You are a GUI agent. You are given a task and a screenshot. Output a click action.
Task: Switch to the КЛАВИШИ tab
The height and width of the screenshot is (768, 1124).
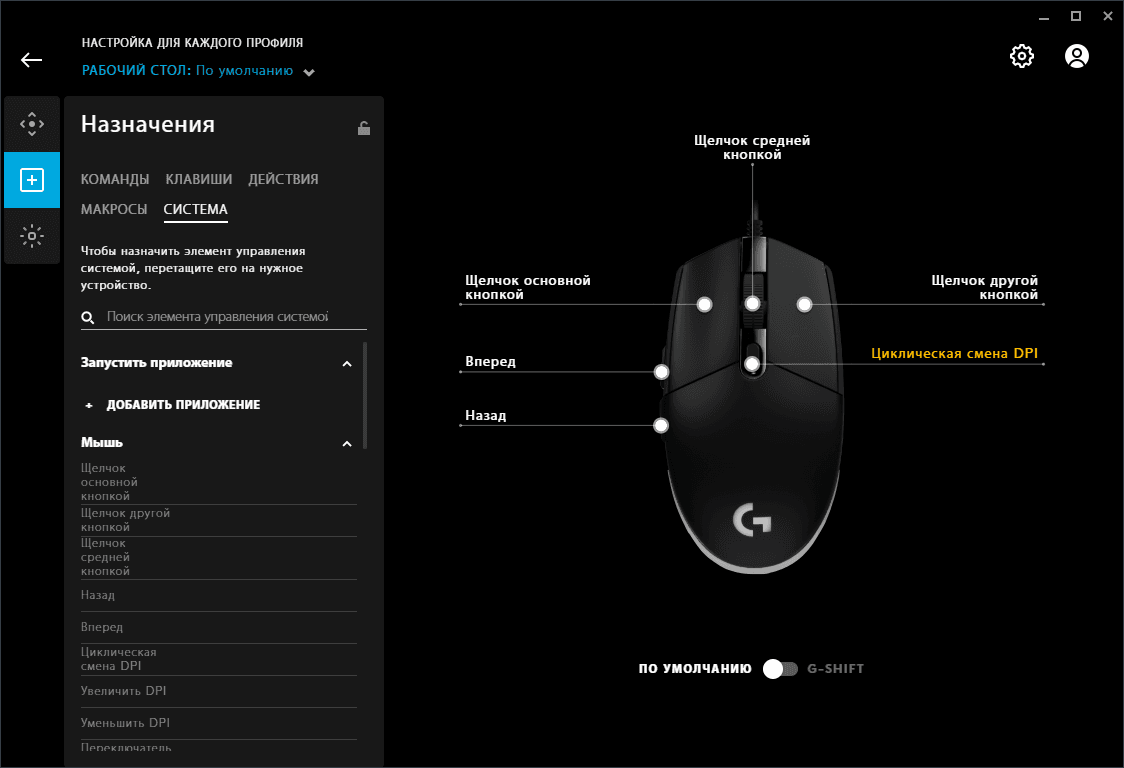pos(199,179)
